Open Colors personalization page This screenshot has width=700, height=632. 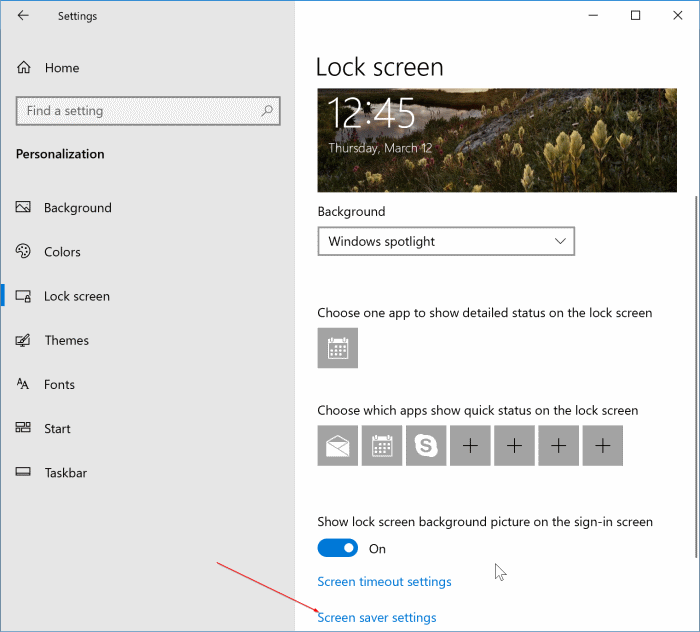click(62, 252)
